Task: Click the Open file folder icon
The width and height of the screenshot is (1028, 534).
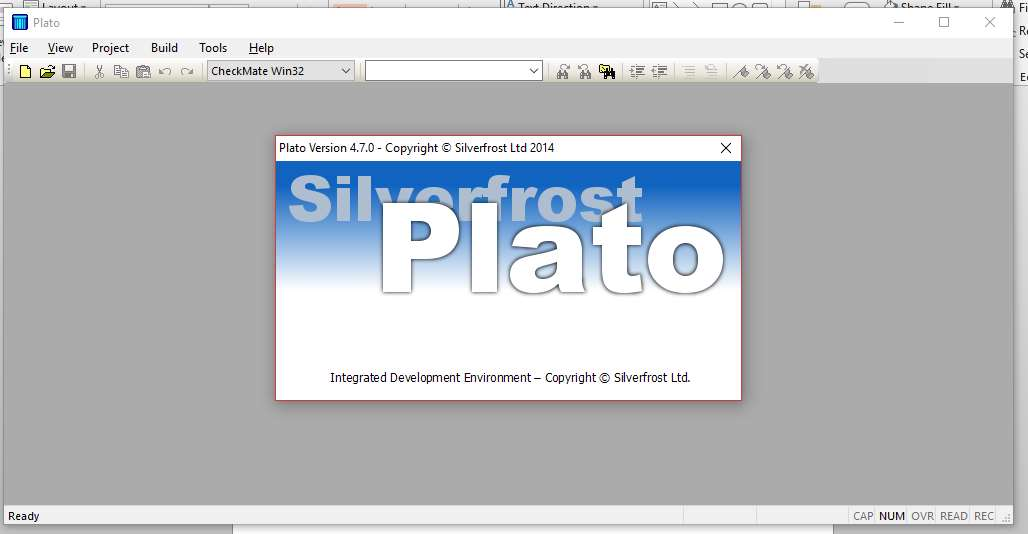Action: click(47, 71)
